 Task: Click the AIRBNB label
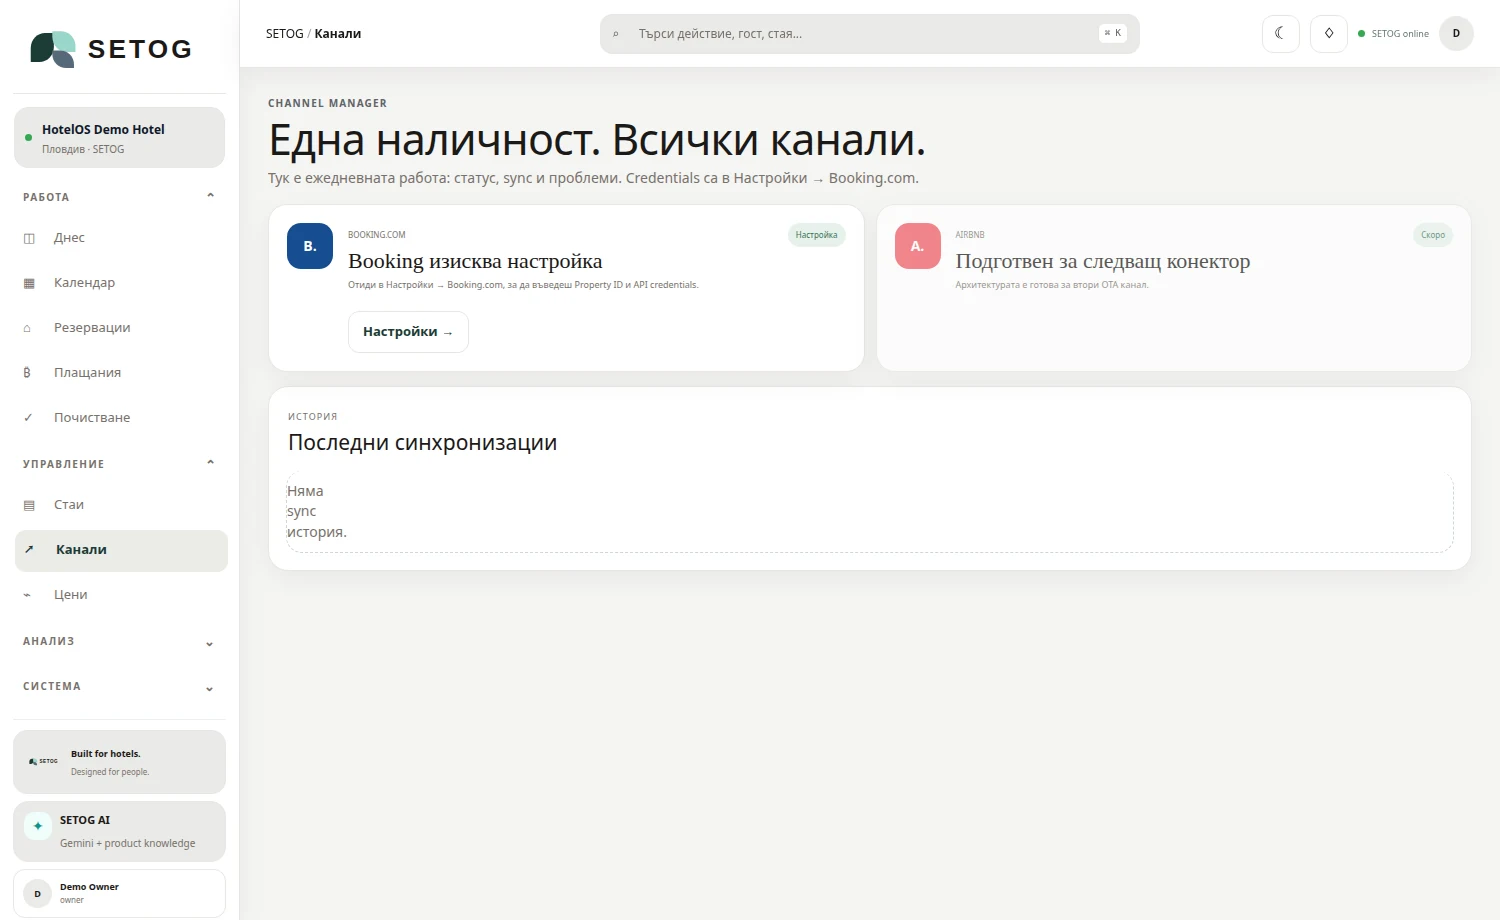970,235
